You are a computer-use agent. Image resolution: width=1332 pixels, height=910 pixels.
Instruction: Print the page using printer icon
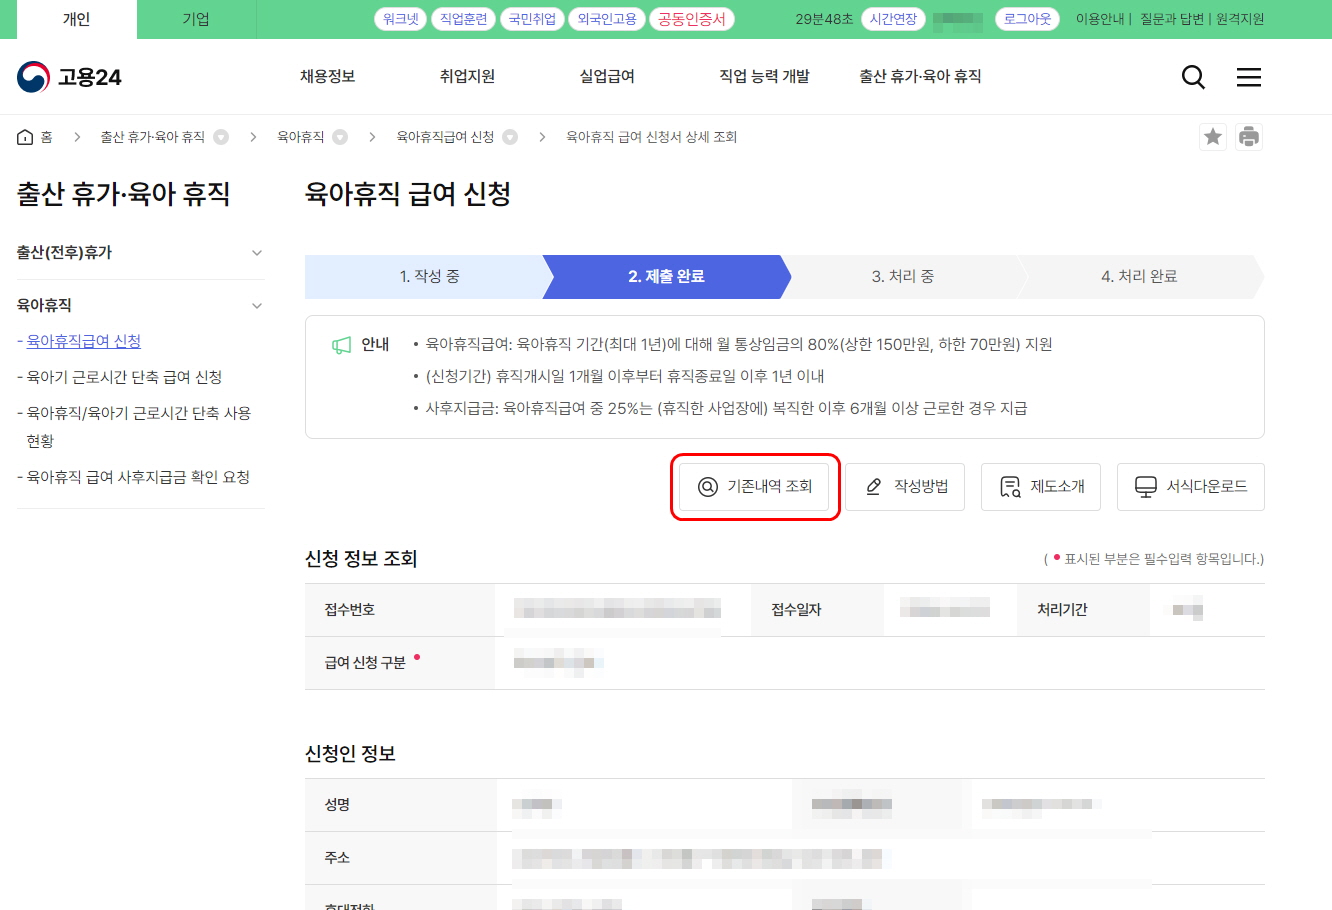[x=1249, y=137]
